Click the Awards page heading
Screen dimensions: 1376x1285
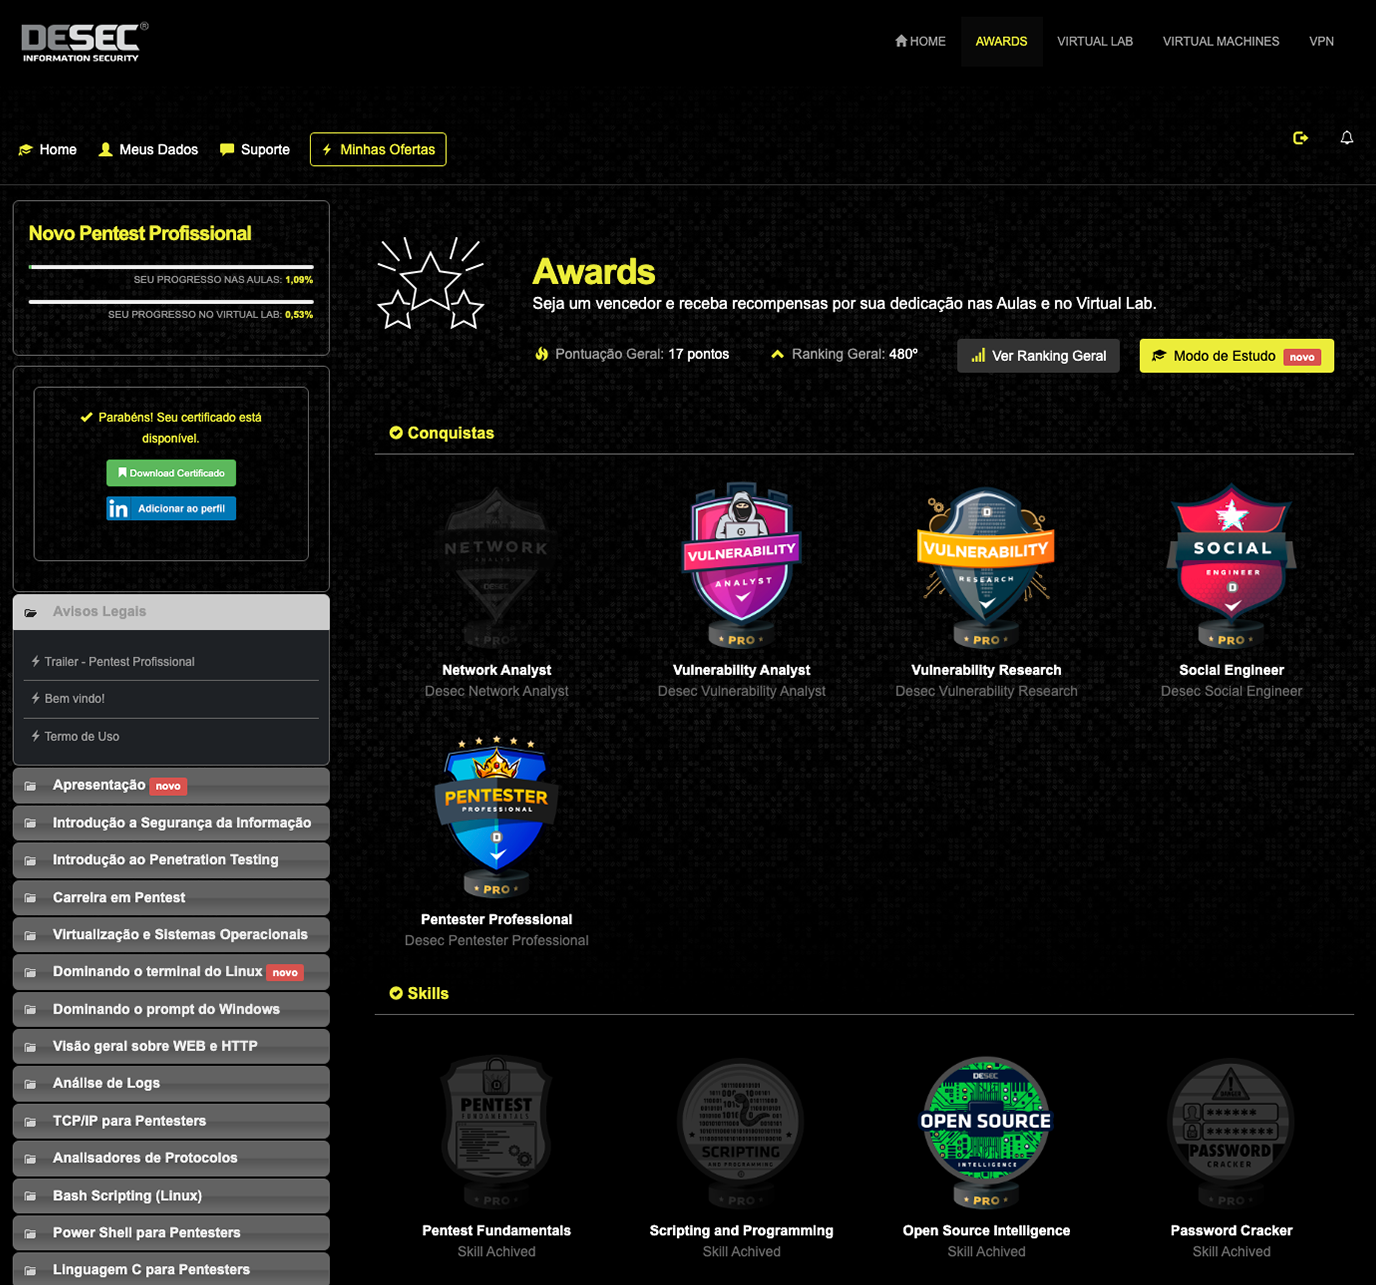click(x=594, y=272)
